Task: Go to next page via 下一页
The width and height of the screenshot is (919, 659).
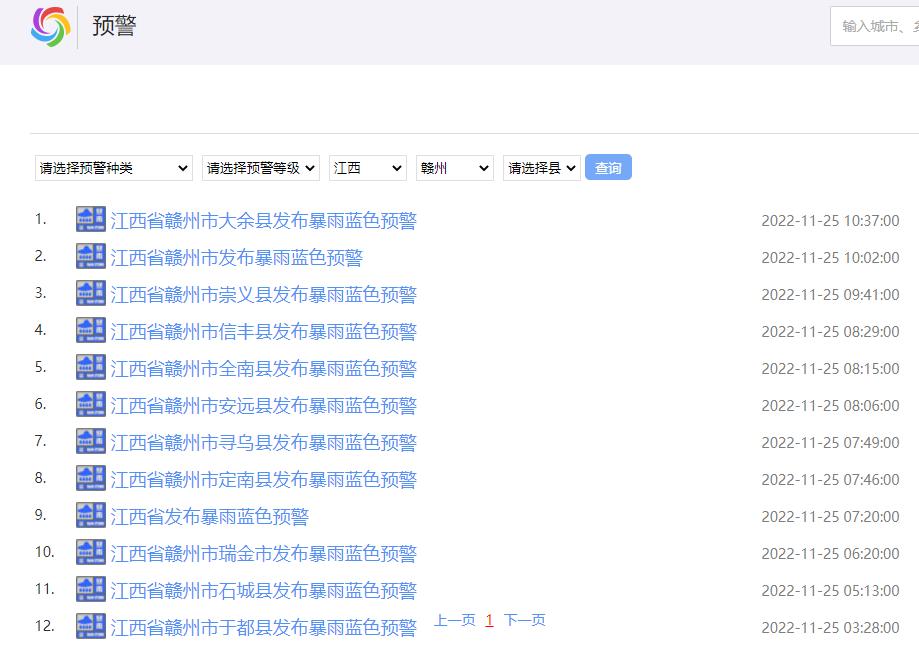Action: point(524,620)
